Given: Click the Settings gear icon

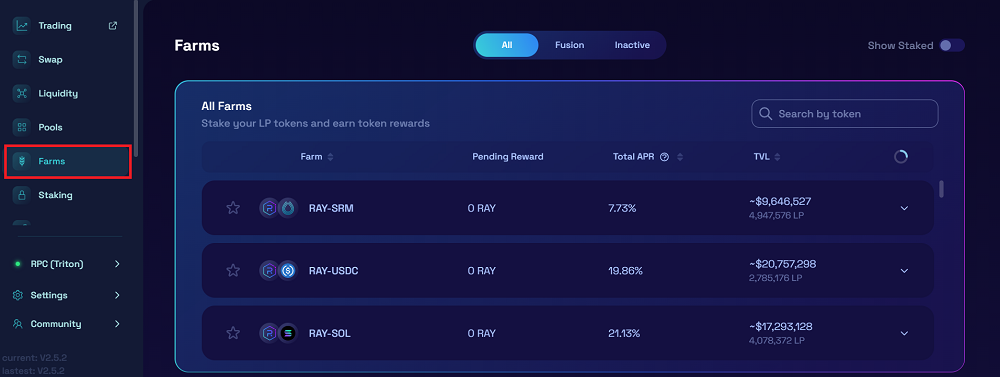Looking at the screenshot, I should (x=18, y=295).
